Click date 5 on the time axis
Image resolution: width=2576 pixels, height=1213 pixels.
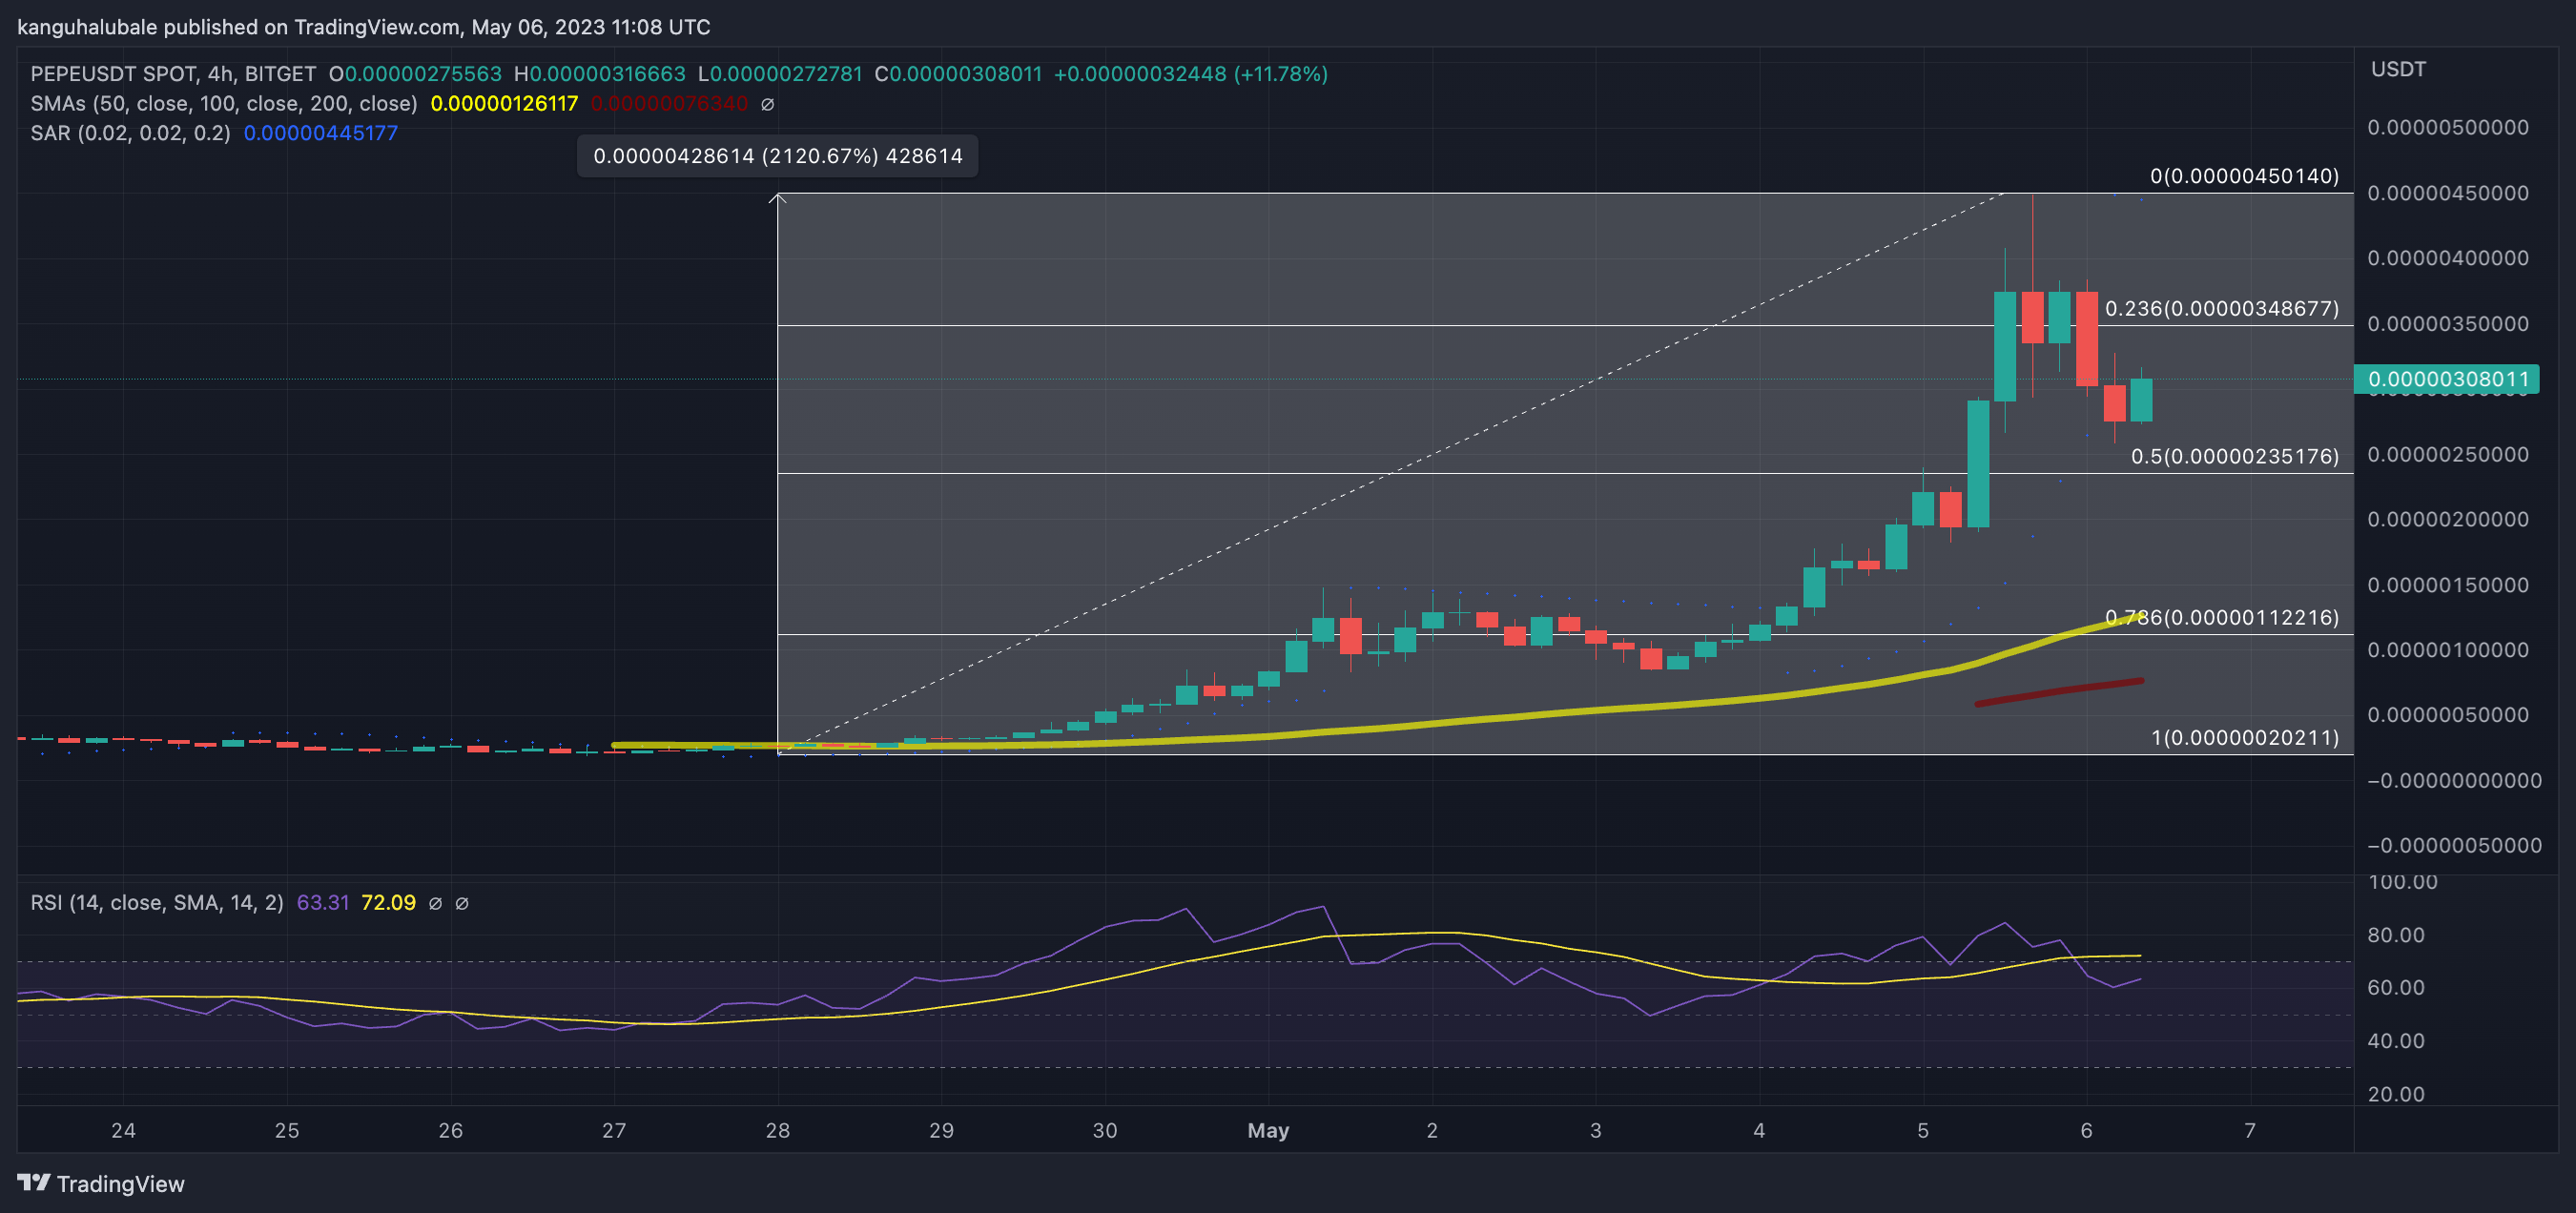[1923, 1131]
